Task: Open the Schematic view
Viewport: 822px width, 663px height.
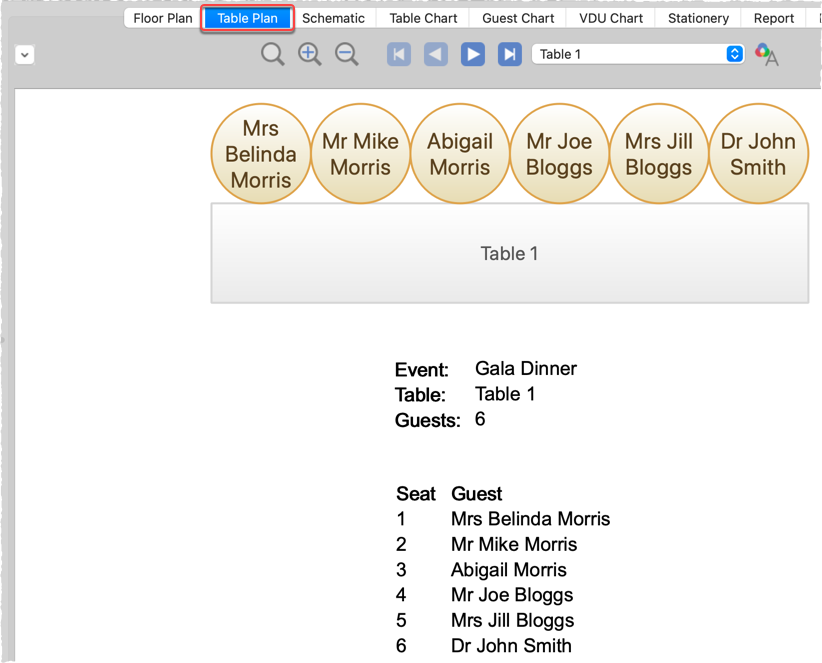Action: pyautogui.click(x=334, y=17)
